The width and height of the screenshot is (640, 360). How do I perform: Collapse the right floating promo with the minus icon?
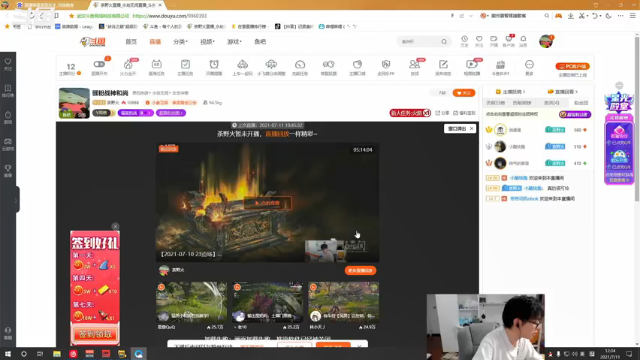tap(619, 85)
